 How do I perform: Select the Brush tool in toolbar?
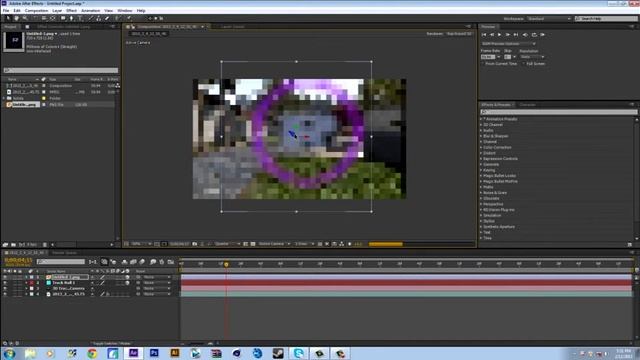click(90, 18)
